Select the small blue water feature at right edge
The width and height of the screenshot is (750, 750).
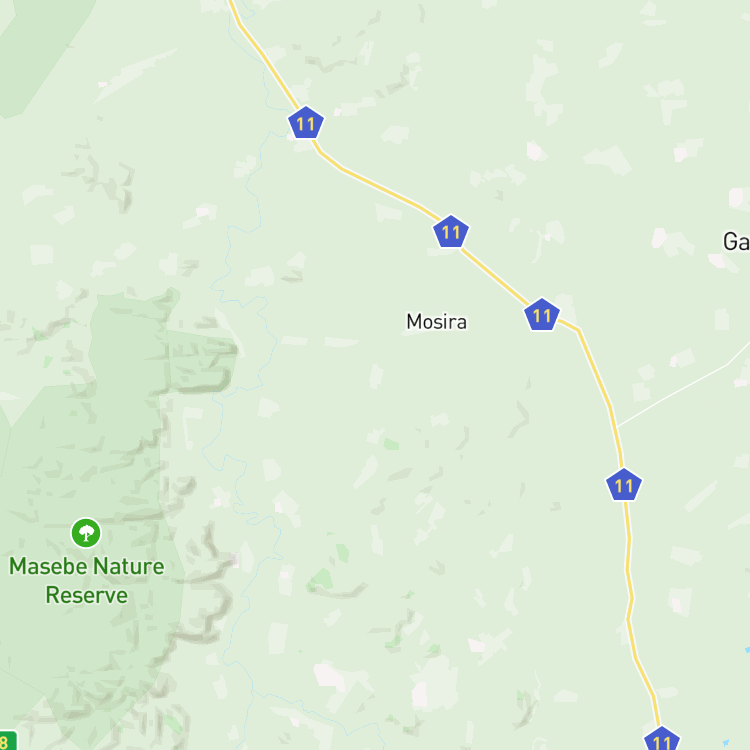[x=747, y=650]
